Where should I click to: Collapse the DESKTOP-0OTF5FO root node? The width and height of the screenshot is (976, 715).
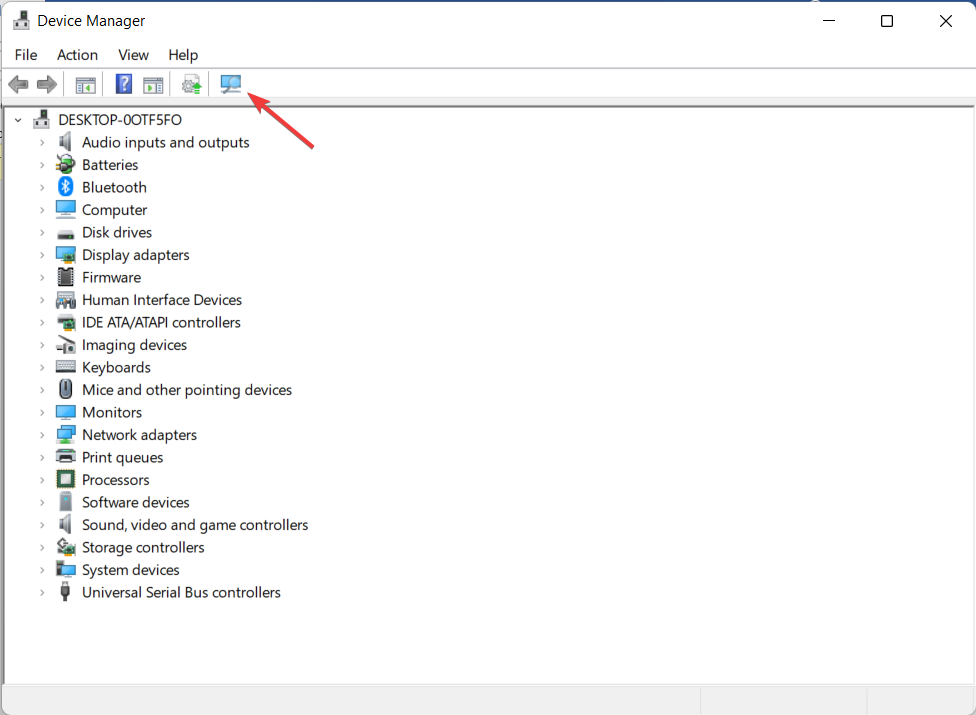point(19,120)
